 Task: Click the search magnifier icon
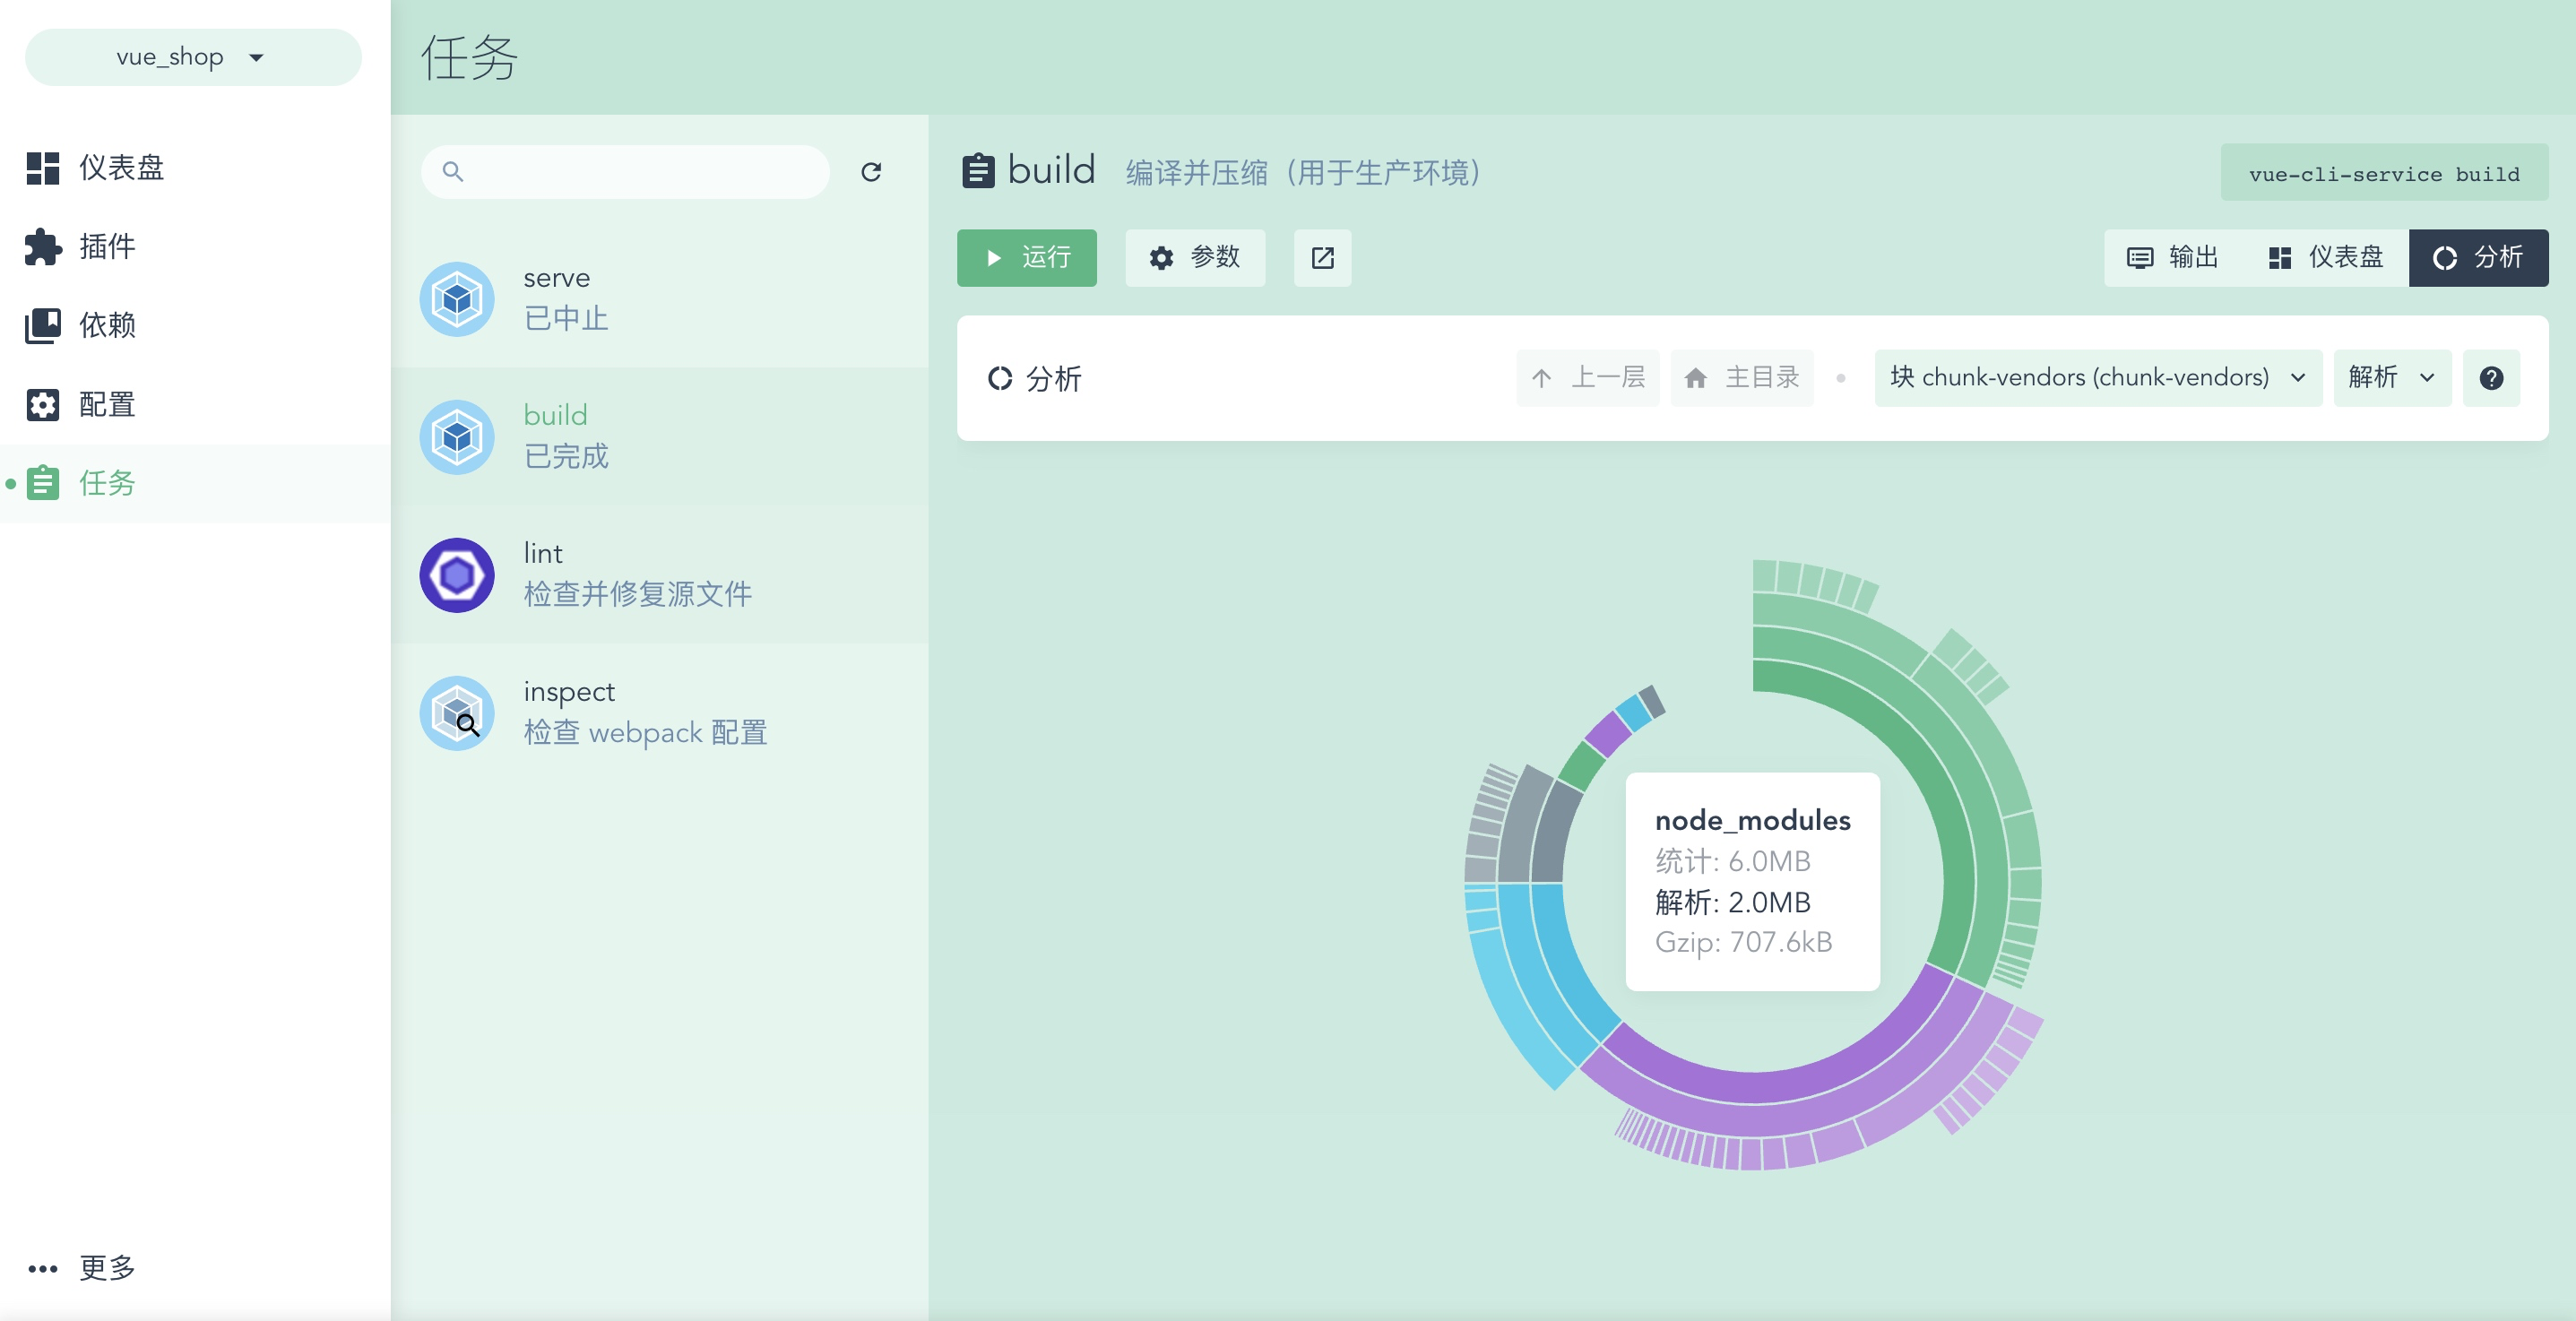point(453,172)
